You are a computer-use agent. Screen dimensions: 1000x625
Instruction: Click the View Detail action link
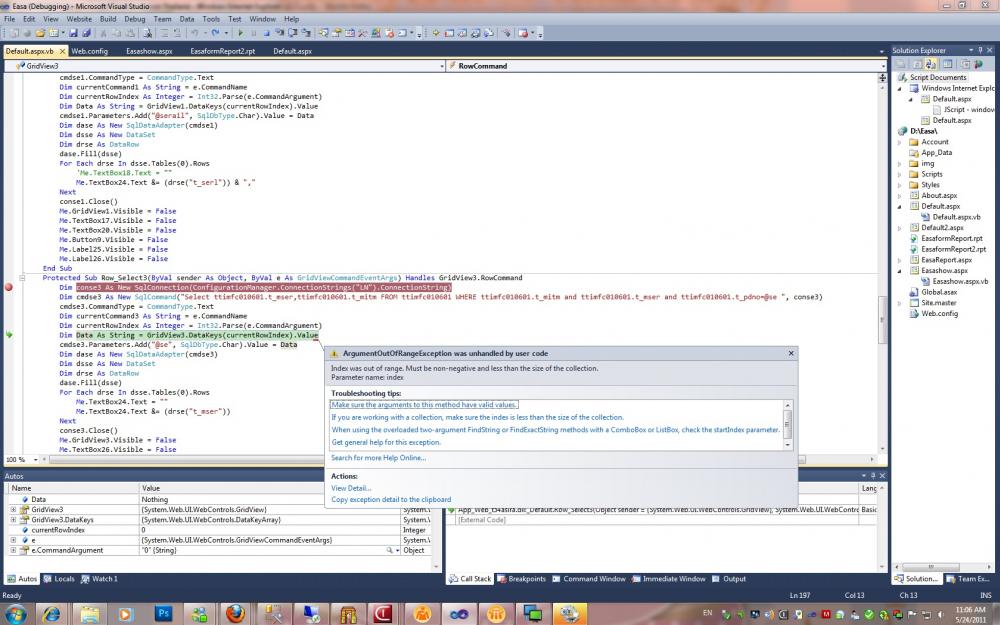click(351, 489)
